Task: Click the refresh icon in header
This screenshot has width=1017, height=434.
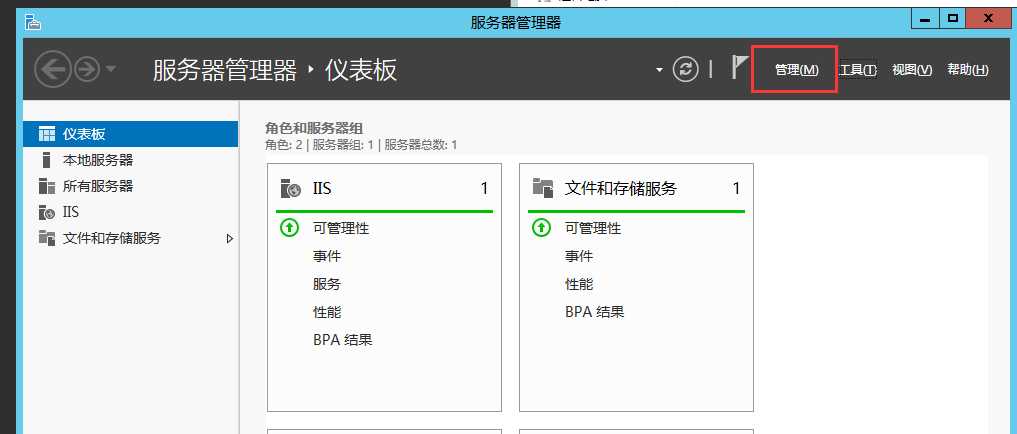Action: click(685, 68)
